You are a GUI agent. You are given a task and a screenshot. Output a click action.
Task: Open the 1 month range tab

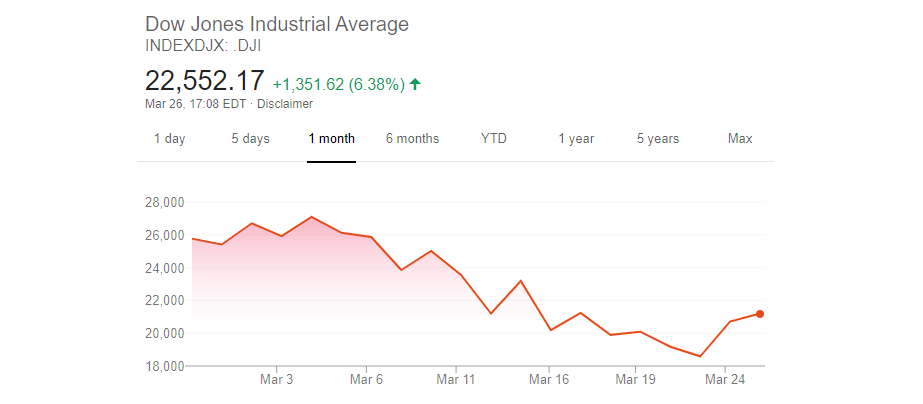click(331, 139)
